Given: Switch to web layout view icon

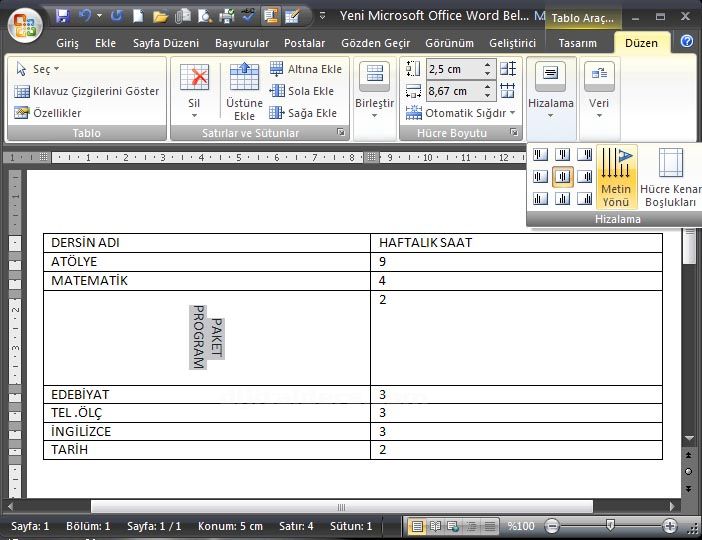Looking at the screenshot, I should point(453,526).
